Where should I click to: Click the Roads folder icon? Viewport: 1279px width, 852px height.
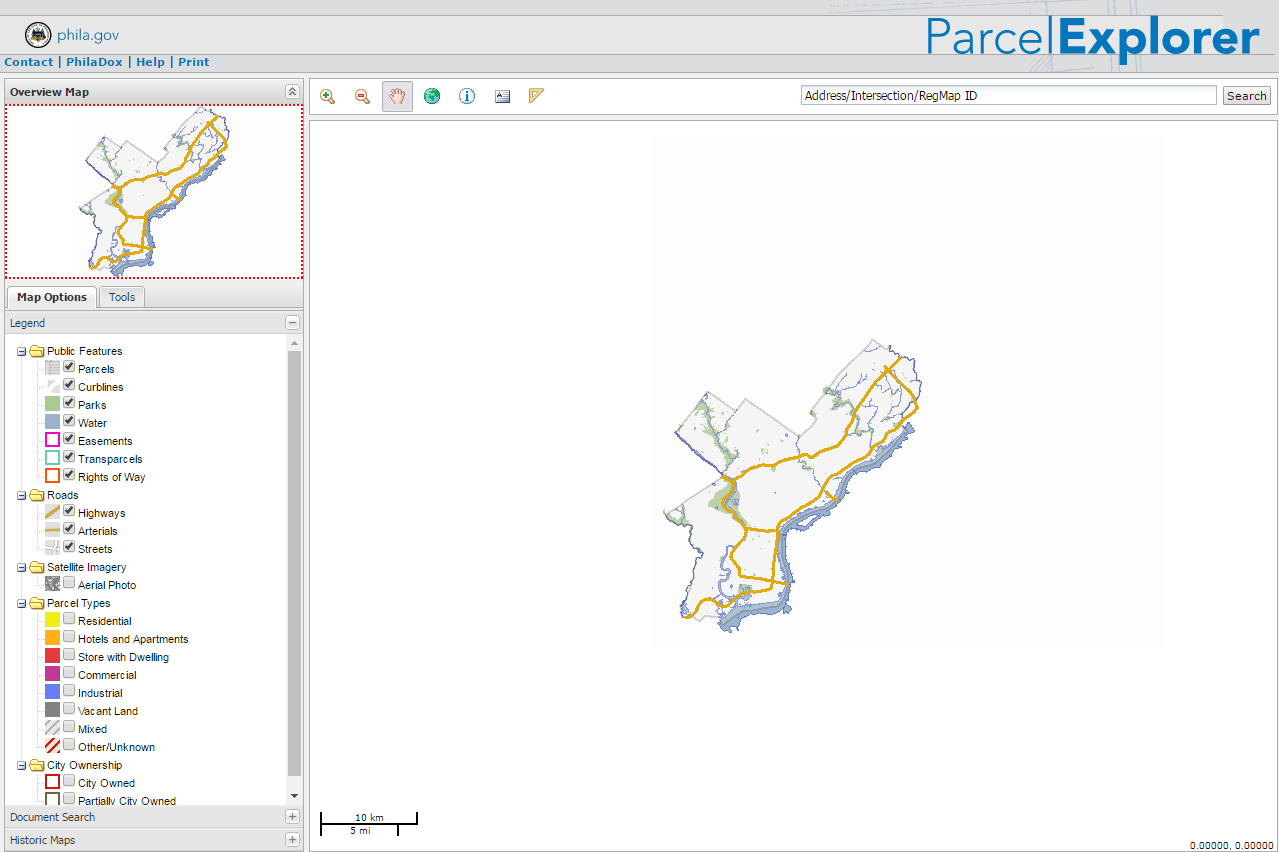point(37,495)
